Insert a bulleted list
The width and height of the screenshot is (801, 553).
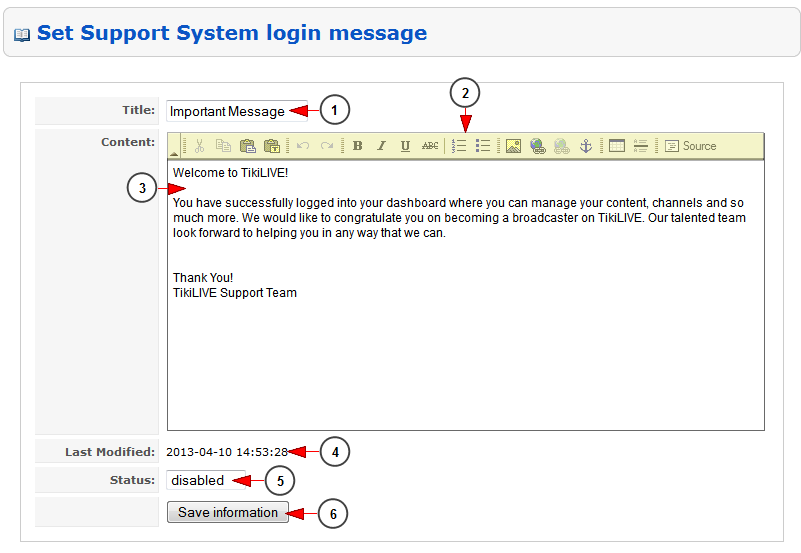point(483,146)
